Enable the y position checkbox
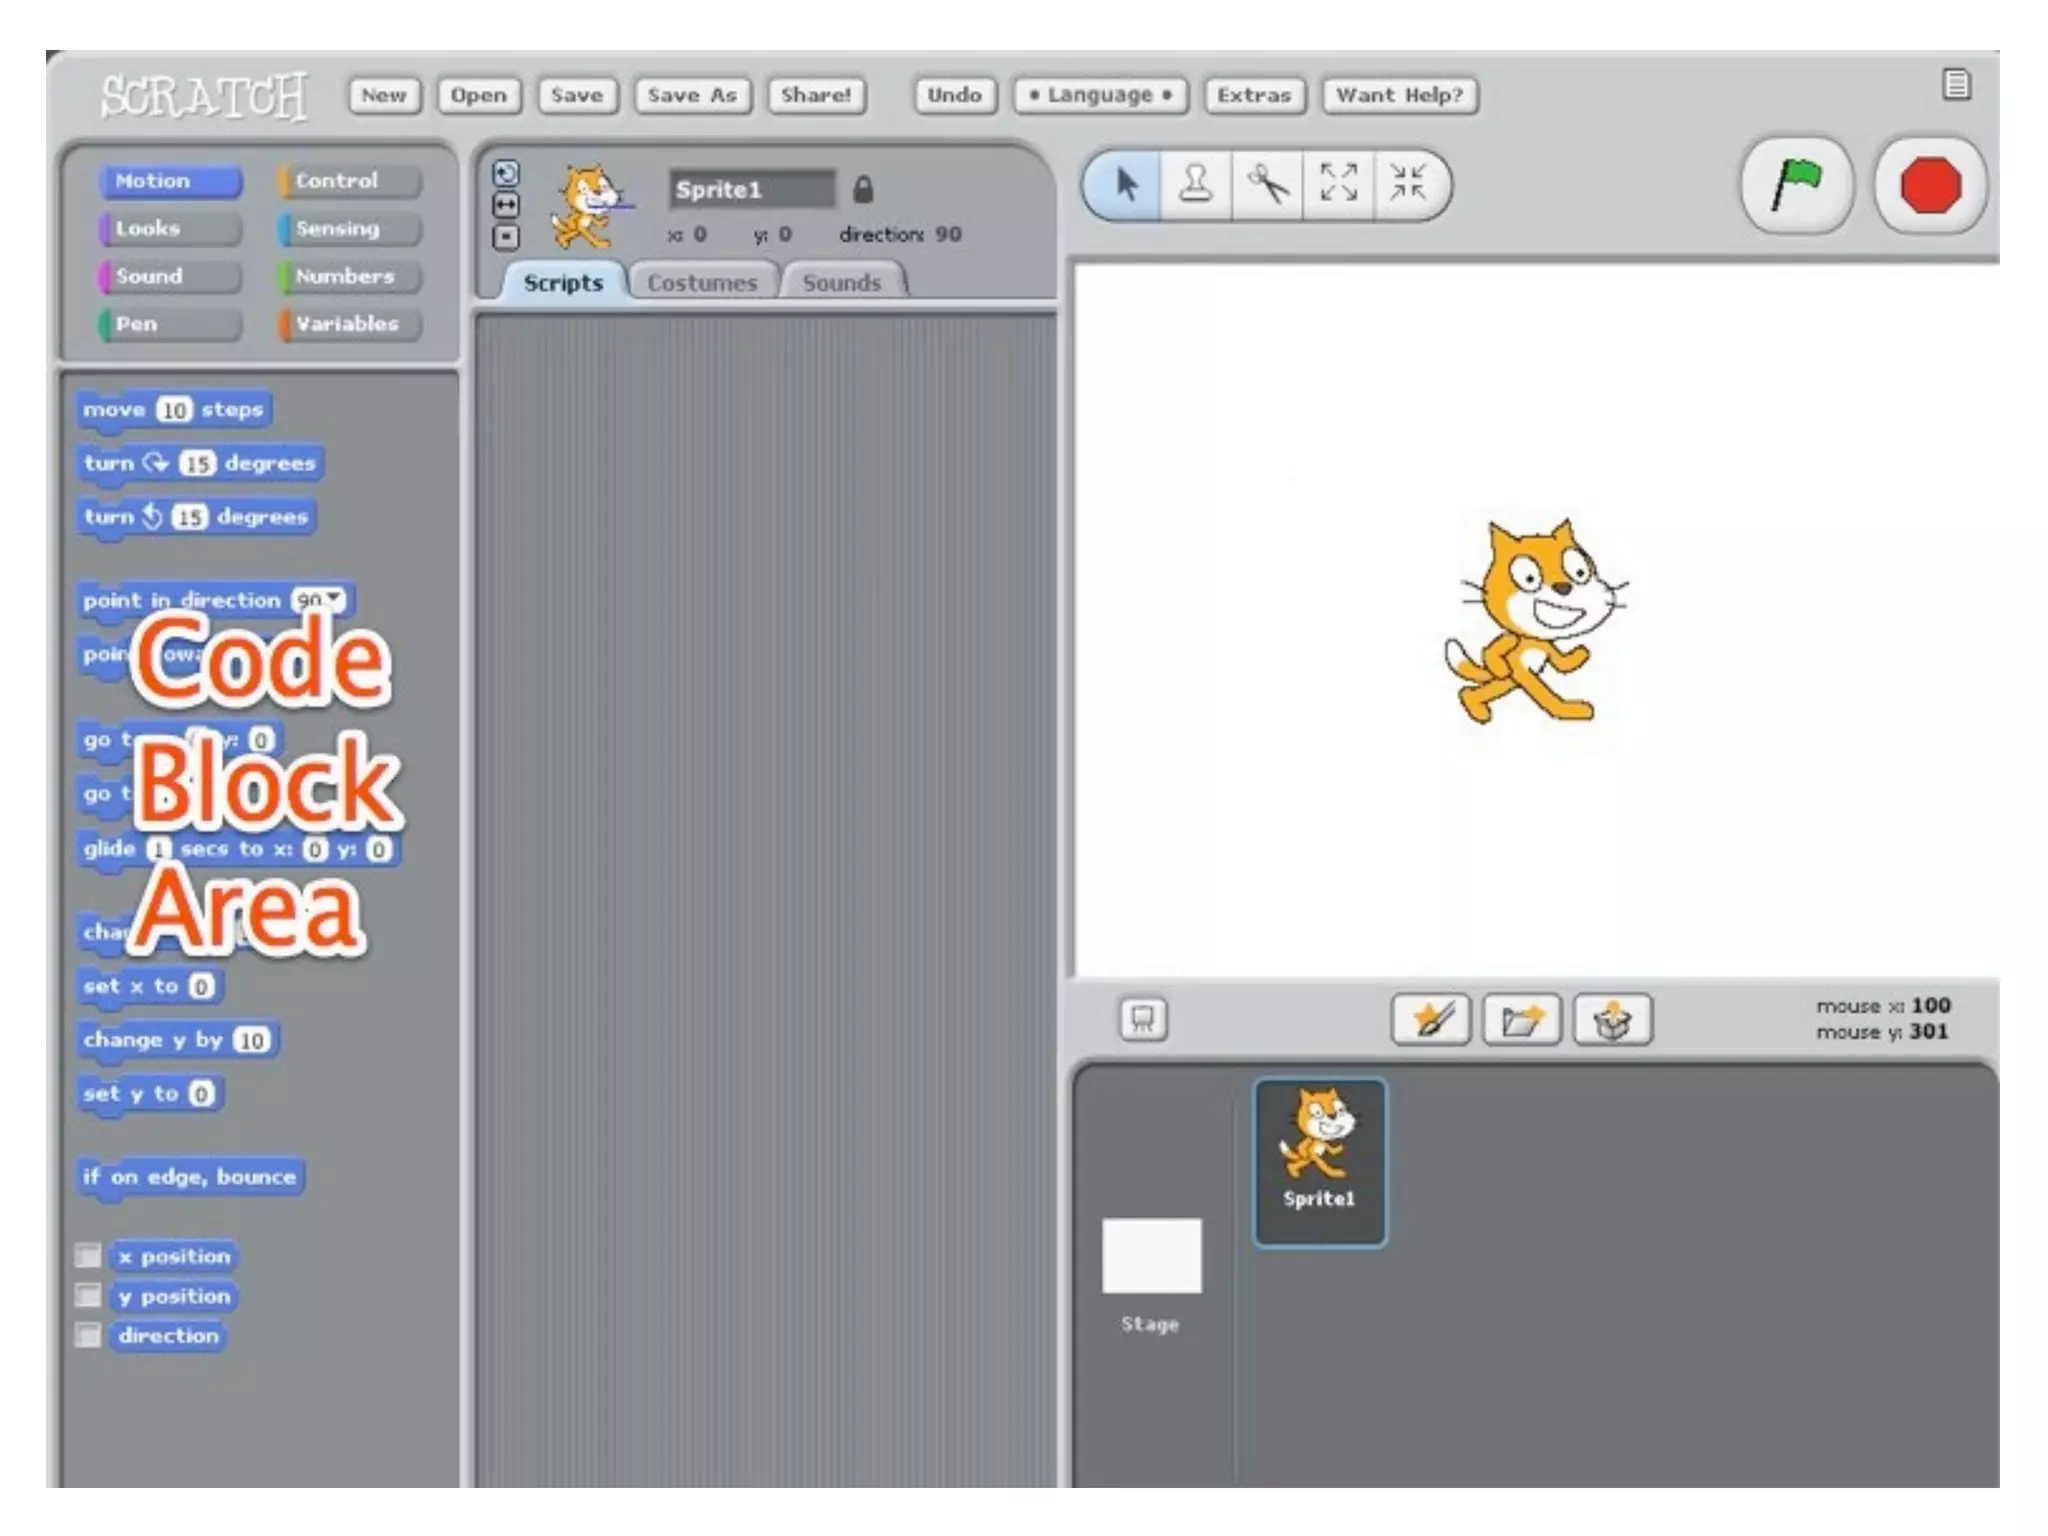 (89, 1295)
